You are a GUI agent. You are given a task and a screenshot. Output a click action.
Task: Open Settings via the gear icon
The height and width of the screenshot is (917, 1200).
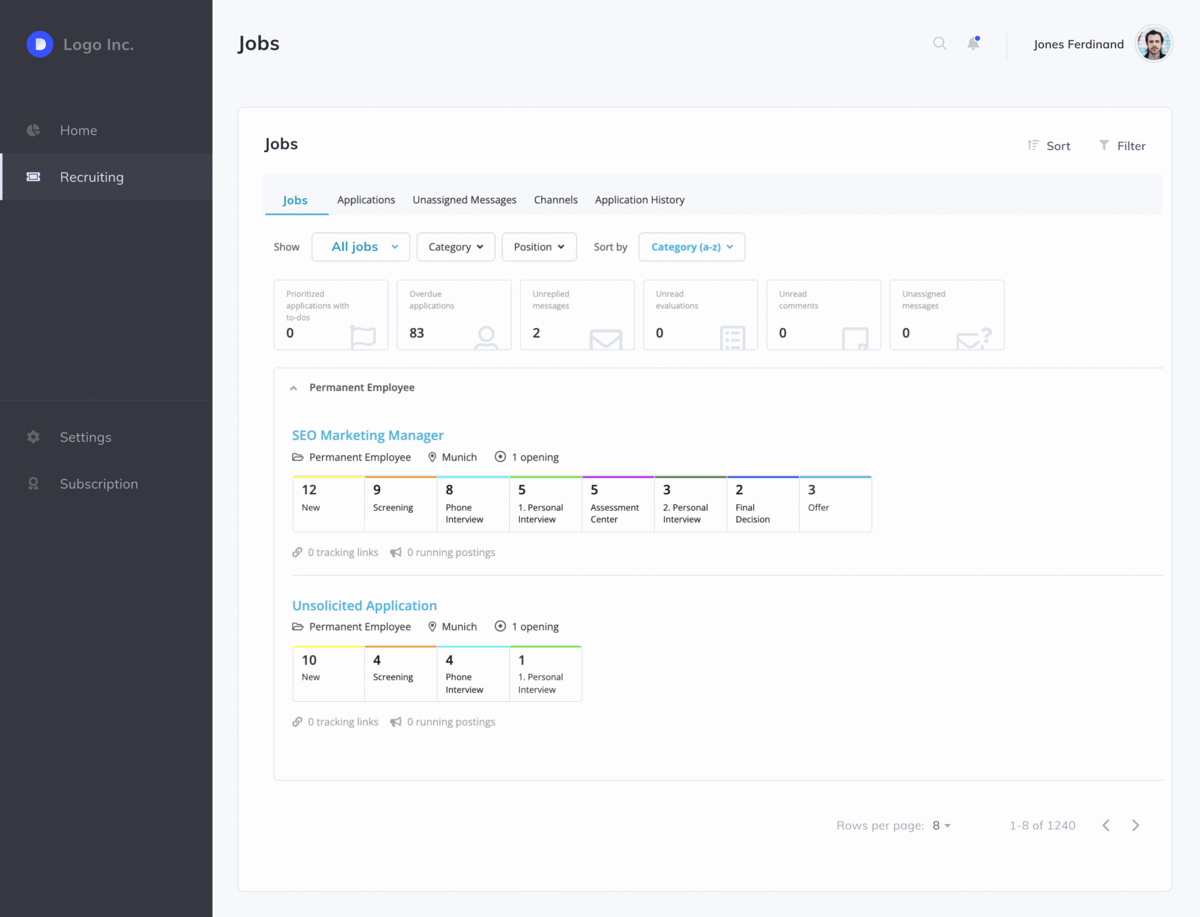pos(32,437)
